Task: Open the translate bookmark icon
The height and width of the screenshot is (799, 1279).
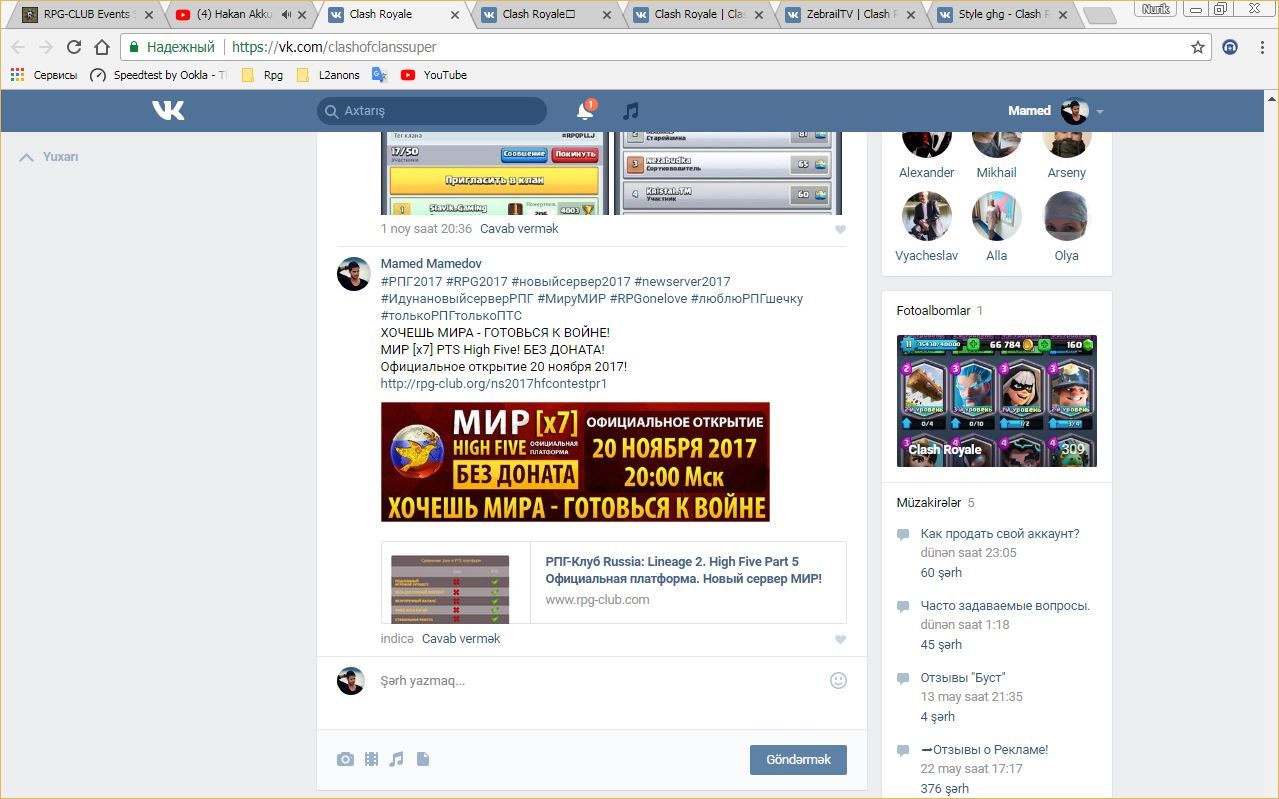Action: 379,75
